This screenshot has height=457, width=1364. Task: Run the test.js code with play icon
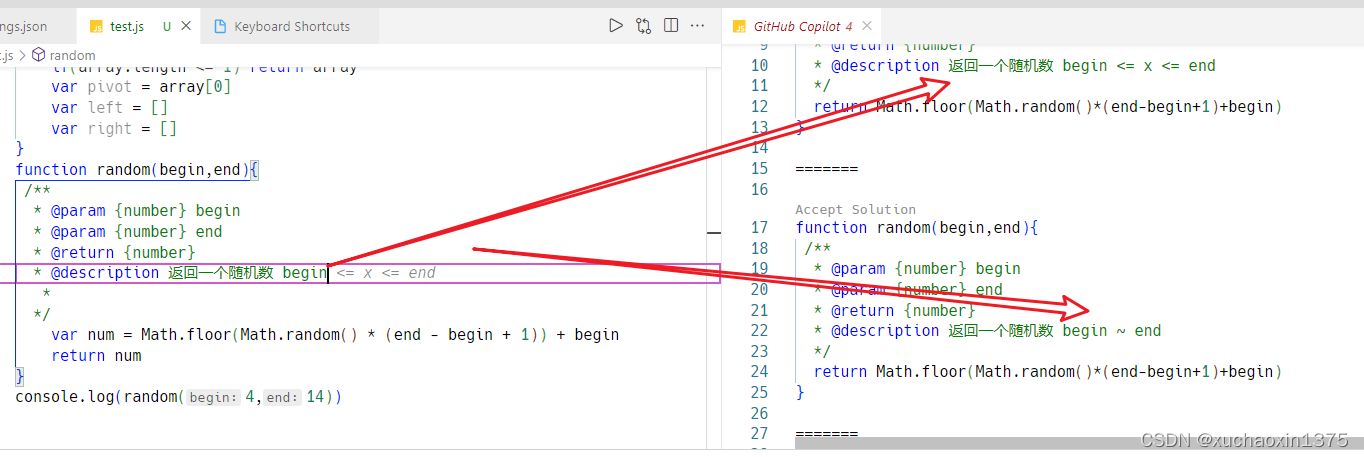(616, 26)
